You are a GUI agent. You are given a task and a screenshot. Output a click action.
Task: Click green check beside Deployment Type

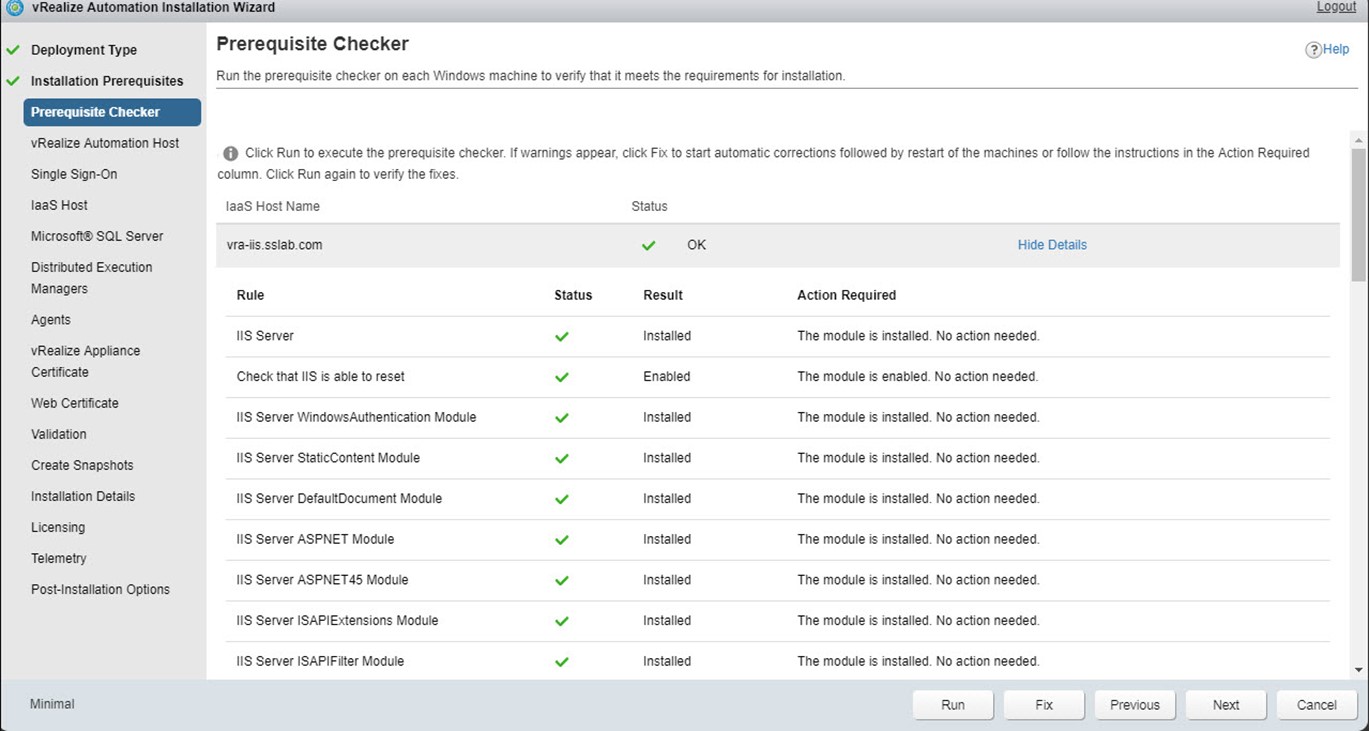[13, 50]
